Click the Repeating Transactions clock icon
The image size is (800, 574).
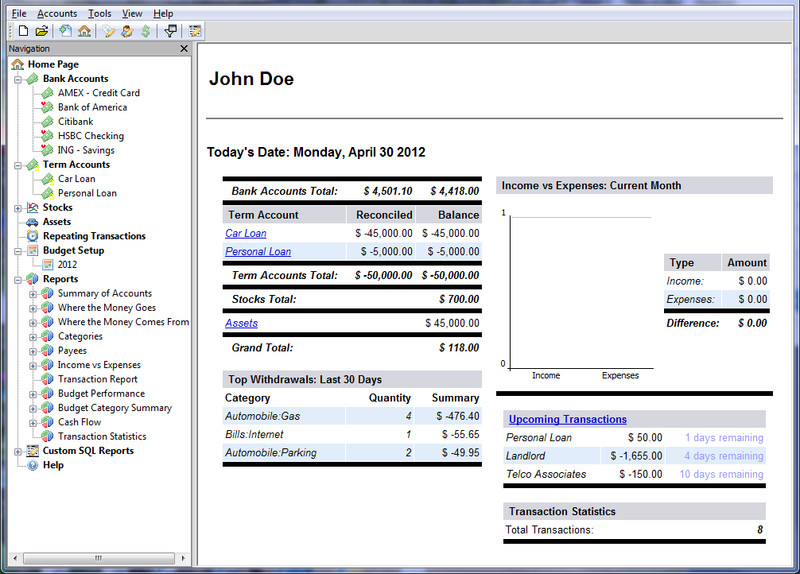(33, 236)
